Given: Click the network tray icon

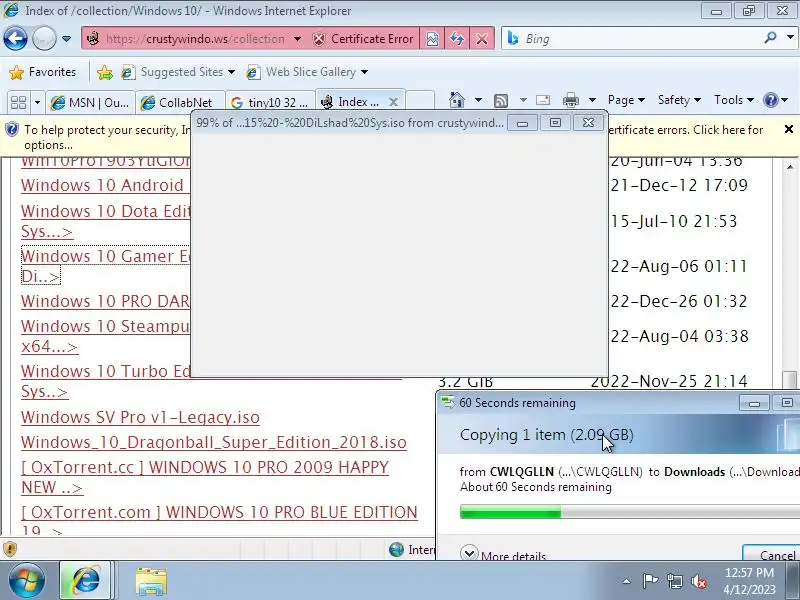Looking at the screenshot, I should pyautogui.click(x=674, y=581).
